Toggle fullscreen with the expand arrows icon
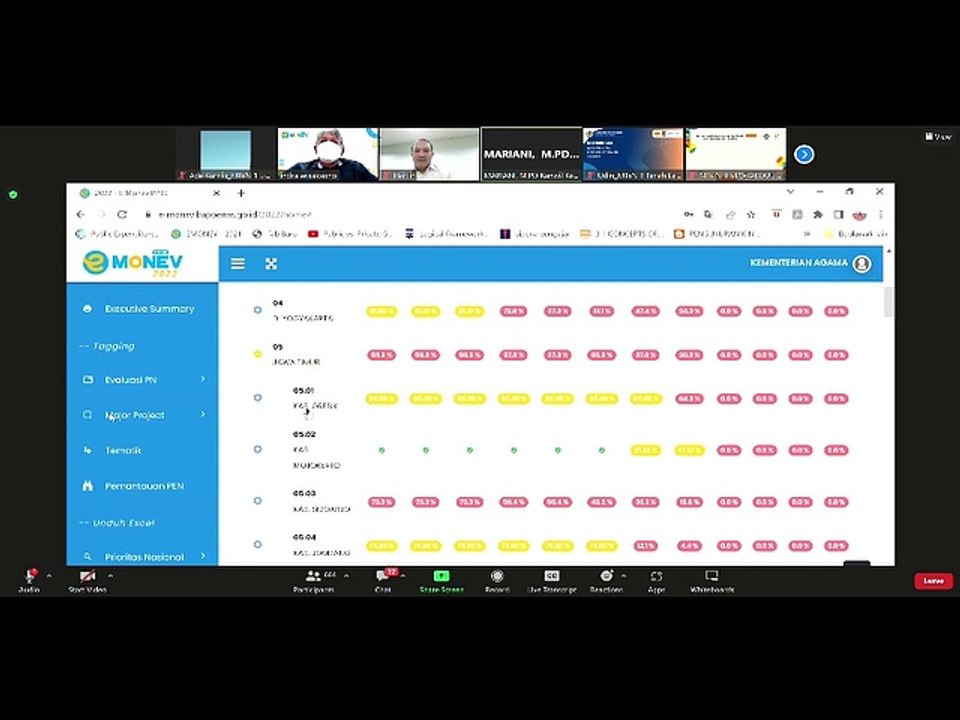The width and height of the screenshot is (960, 720). 271,264
